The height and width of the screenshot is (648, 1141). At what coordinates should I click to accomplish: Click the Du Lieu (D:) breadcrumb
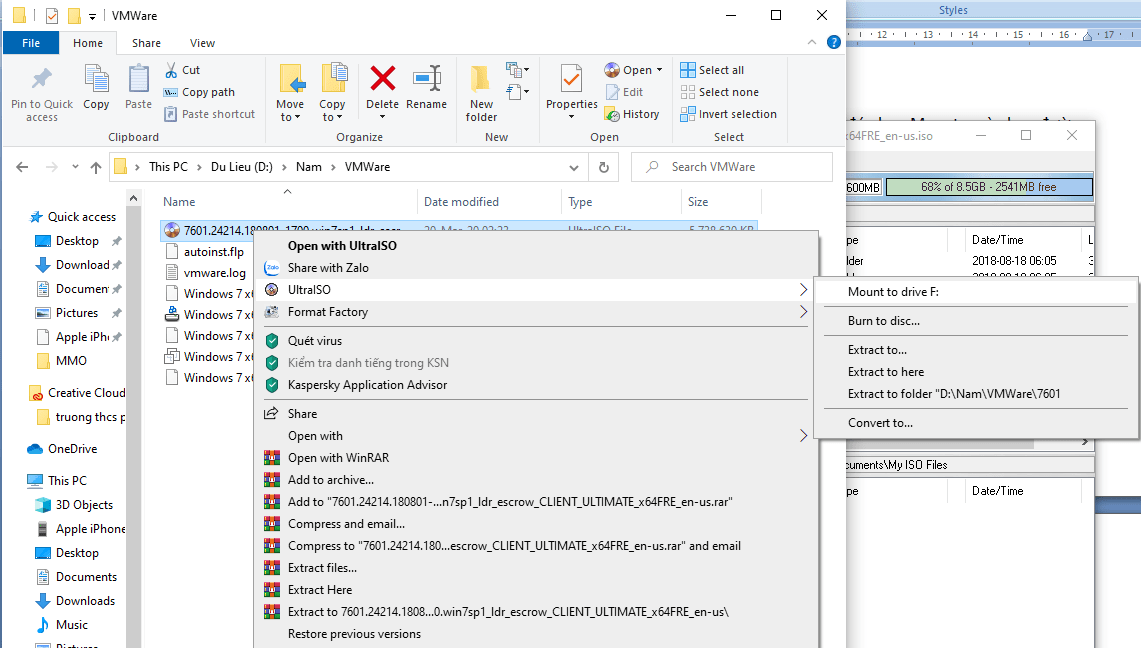tap(242, 167)
